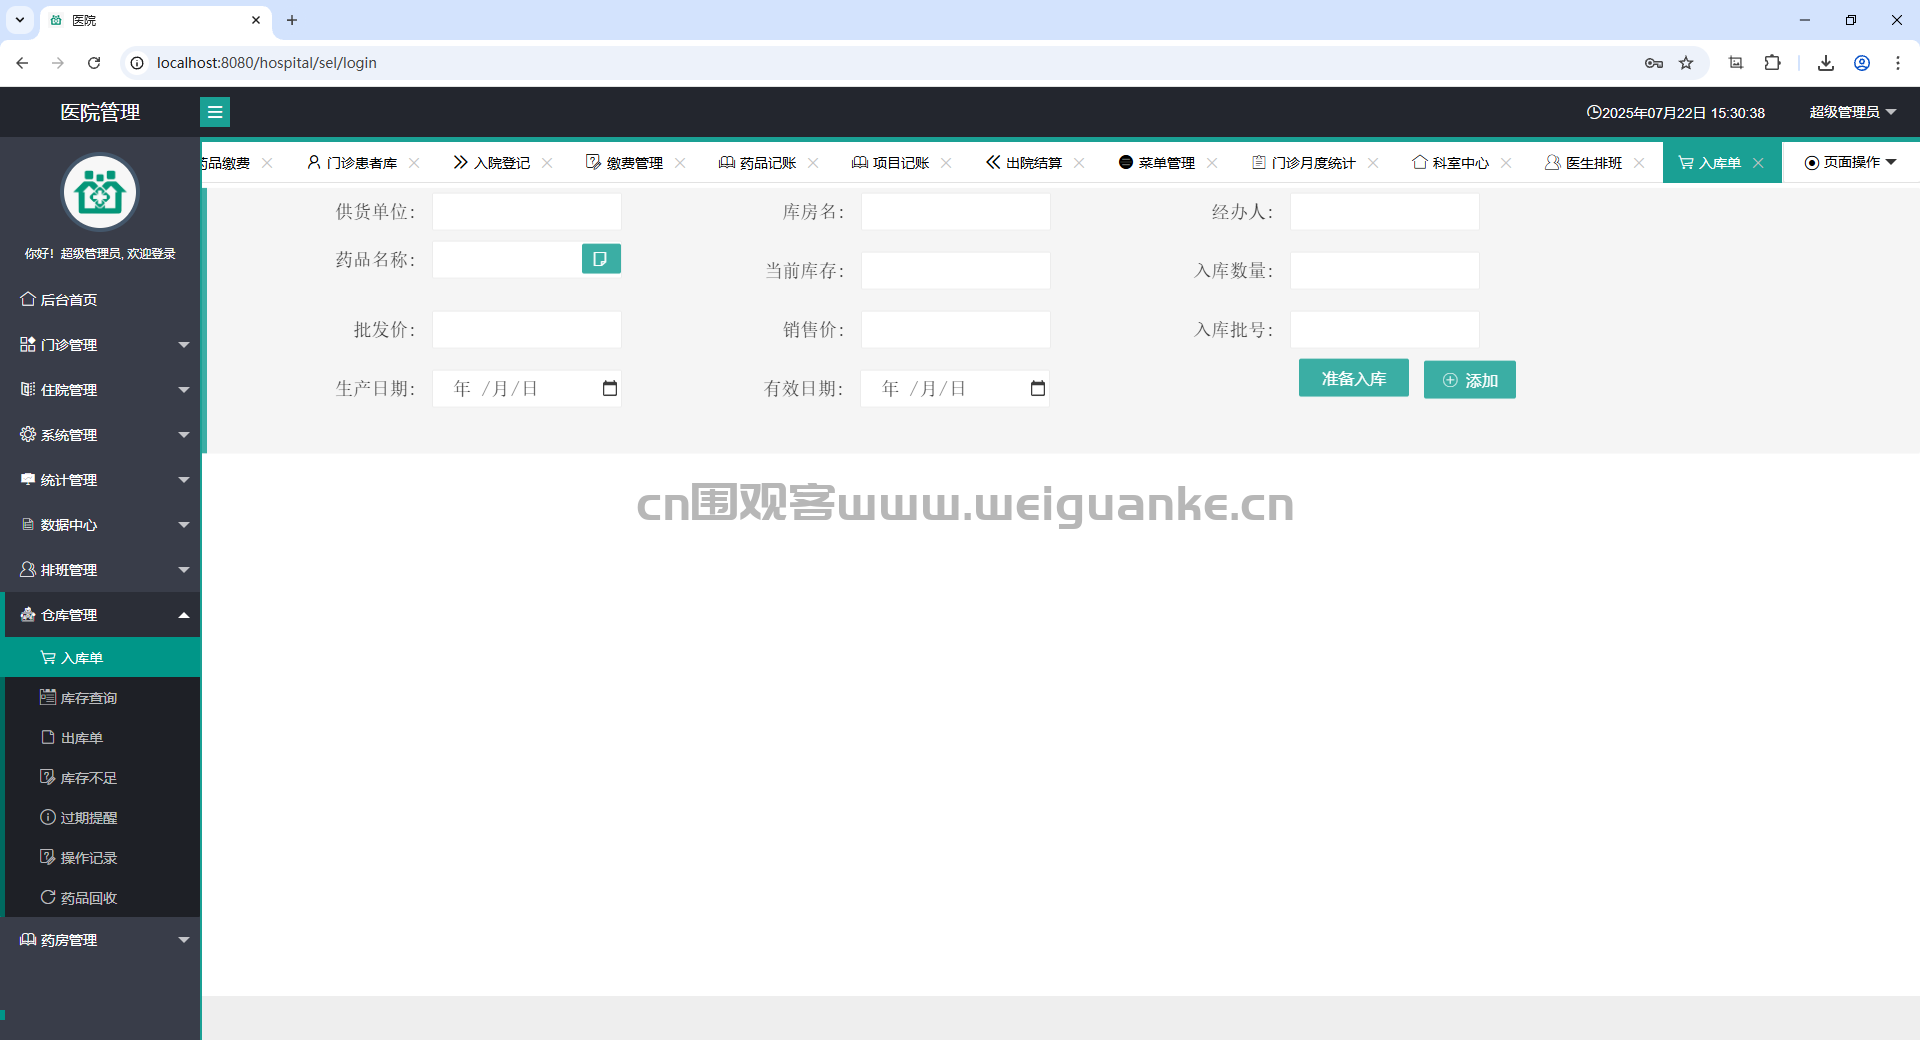1920x1040 pixels.
Task: Open 库存不足 in the sidebar
Action: click(x=100, y=777)
